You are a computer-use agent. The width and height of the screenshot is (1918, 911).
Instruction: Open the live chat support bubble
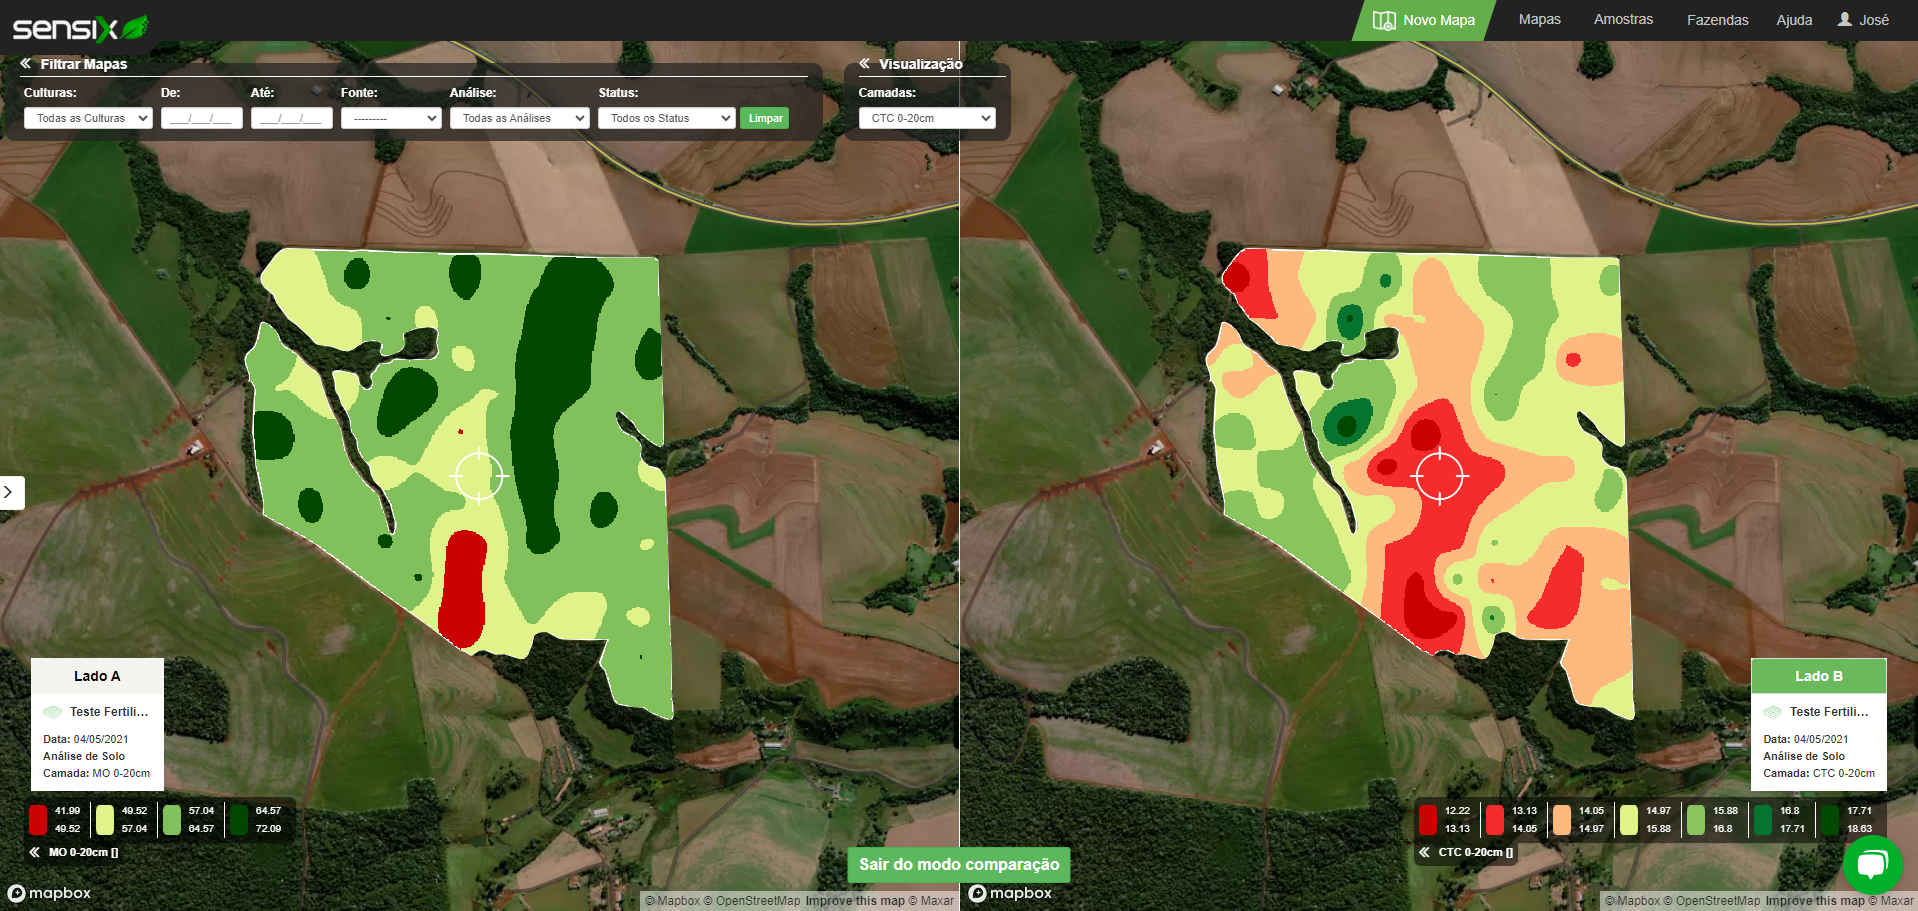1872,864
